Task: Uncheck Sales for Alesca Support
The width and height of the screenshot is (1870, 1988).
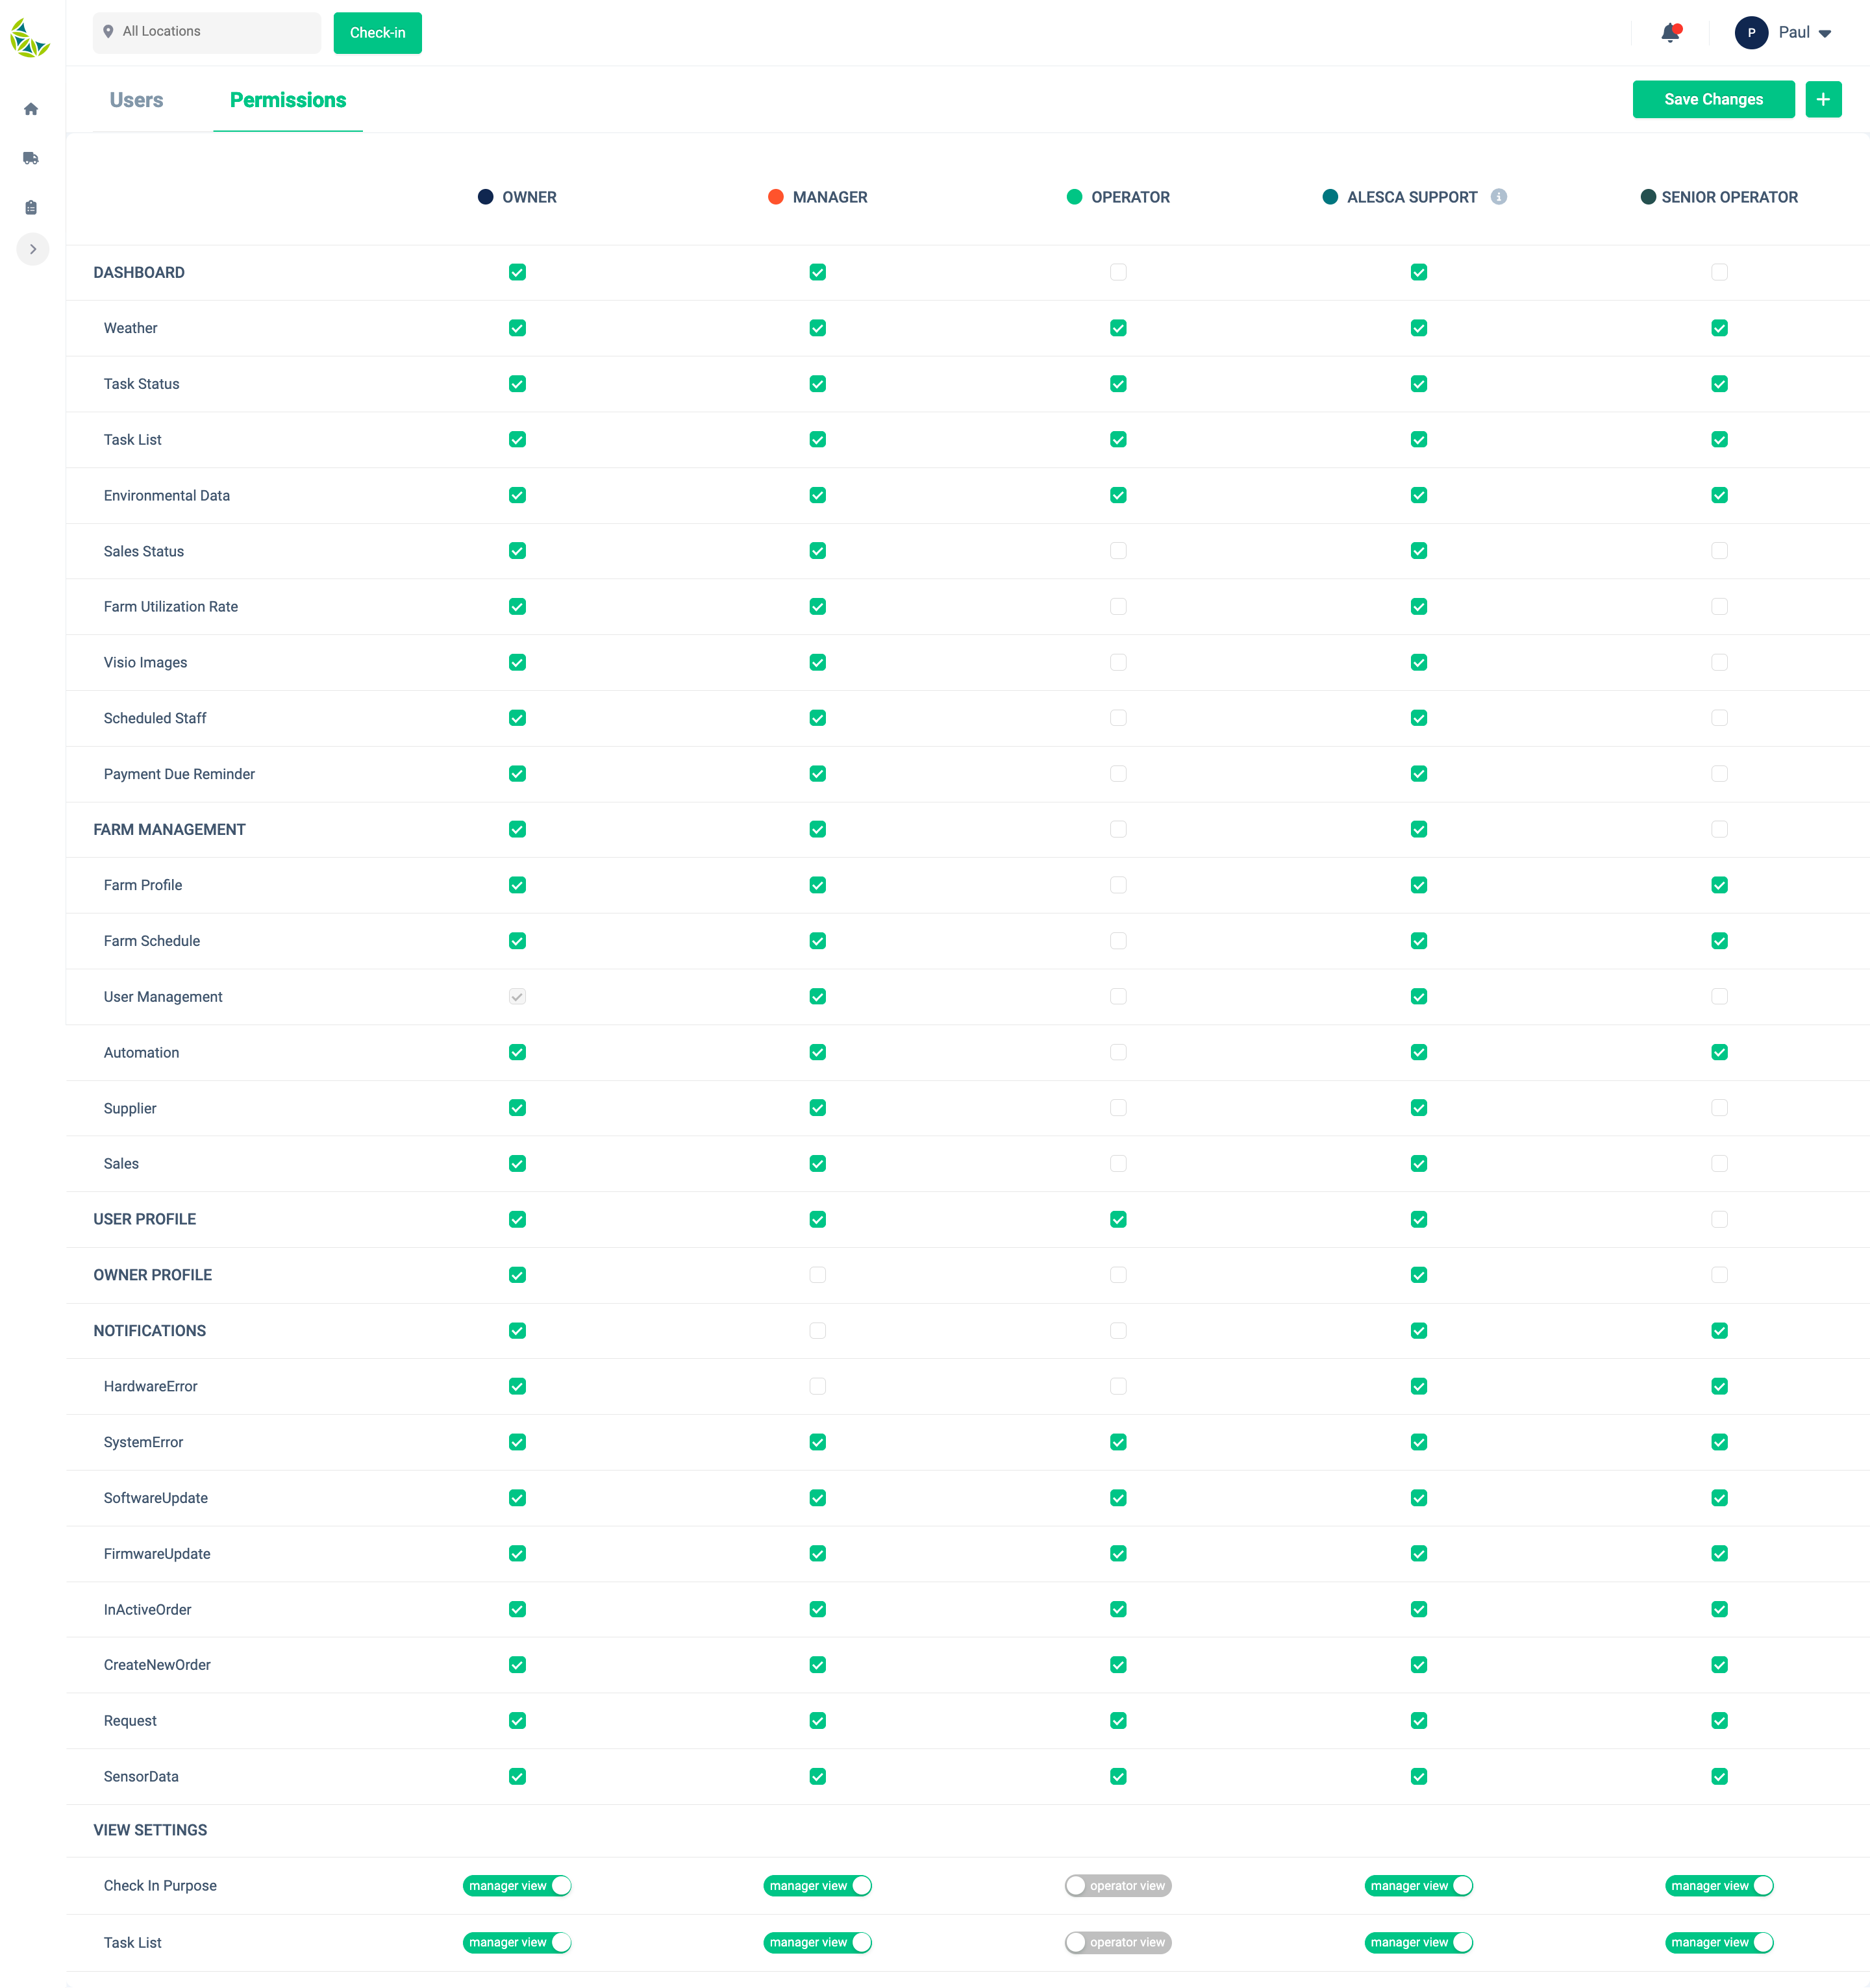Action: point(1419,1164)
